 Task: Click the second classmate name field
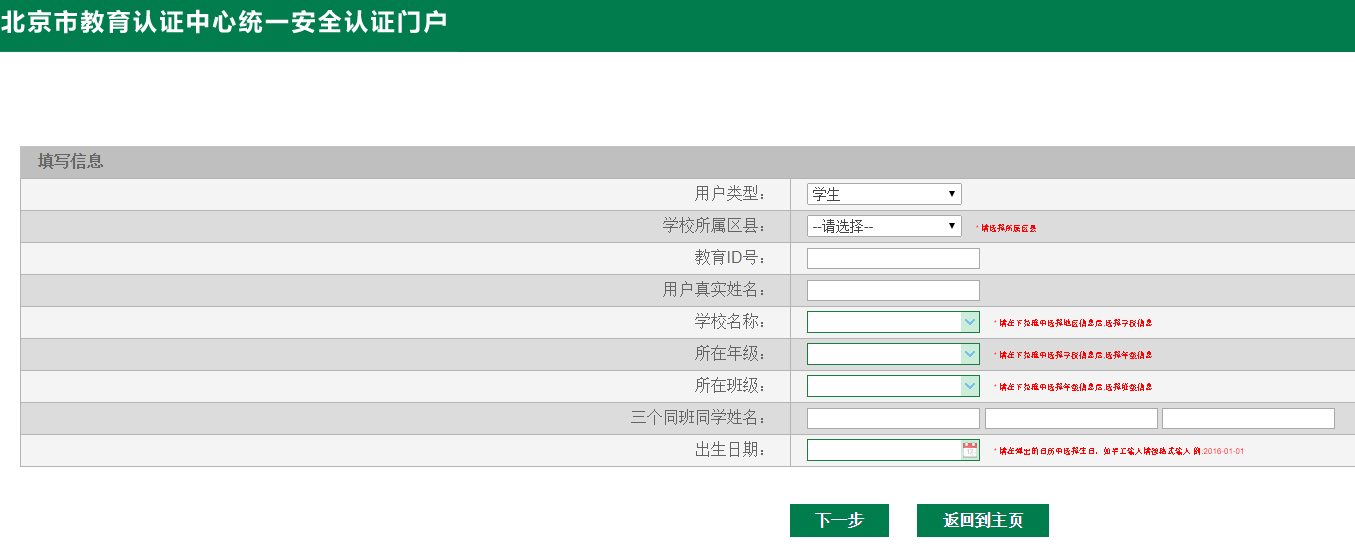point(1071,418)
